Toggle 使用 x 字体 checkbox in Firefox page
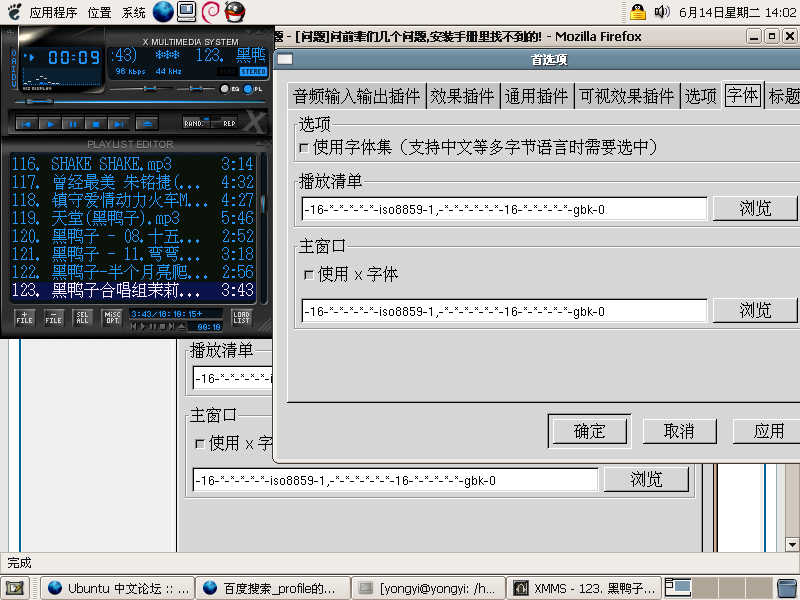Screen dimensions: 800x600 pyautogui.click(x=200, y=444)
